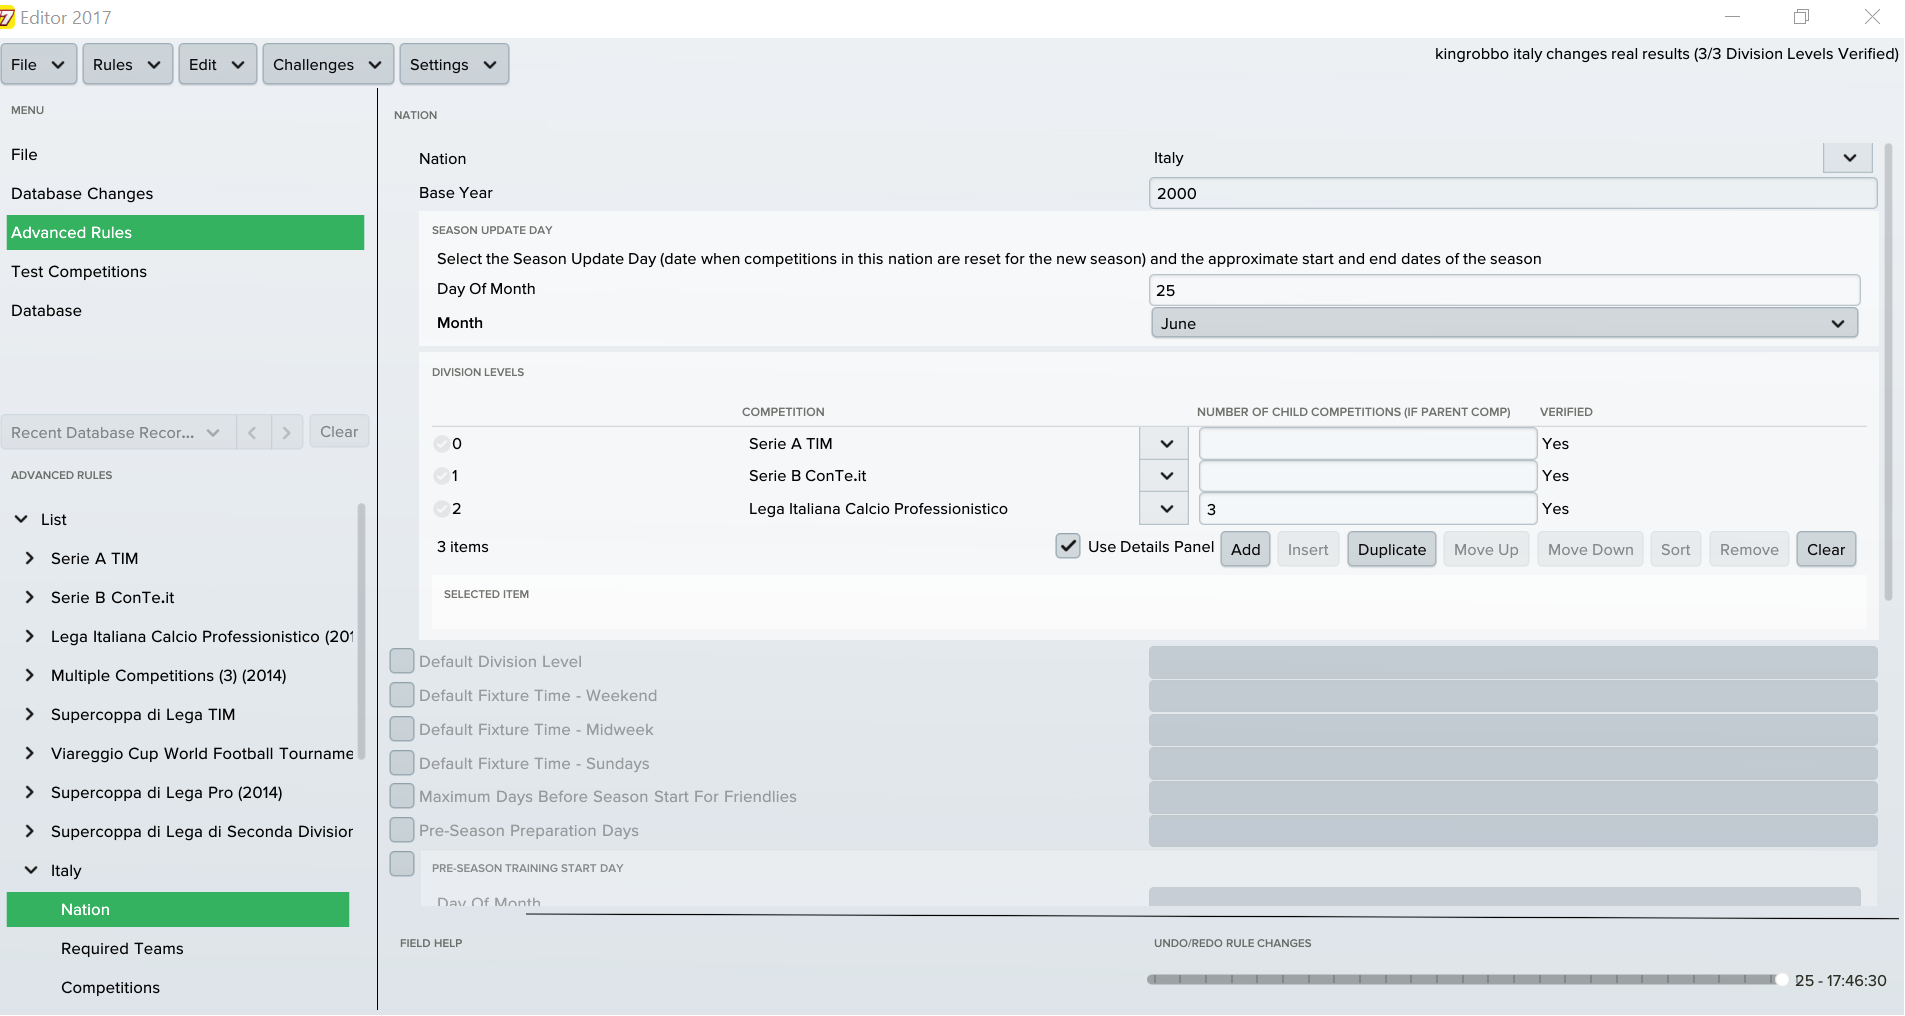Select division level row 0 indicator

click(x=441, y=444)
